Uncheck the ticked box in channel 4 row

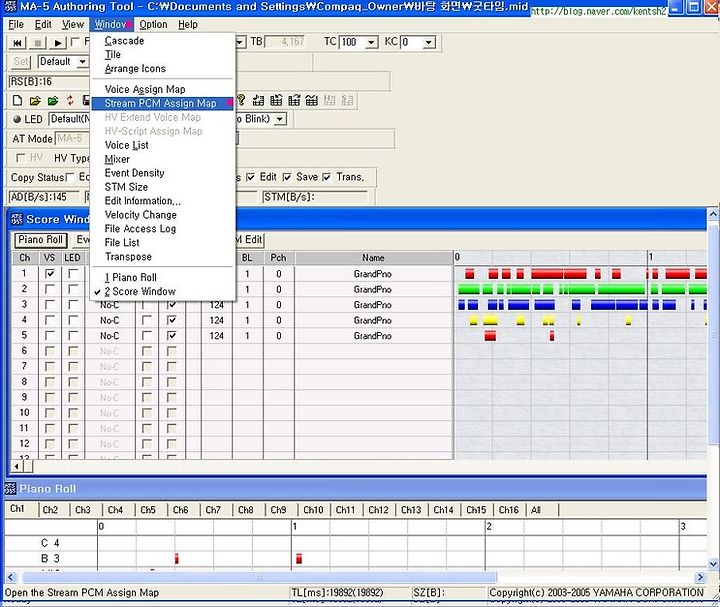[172, 320]
